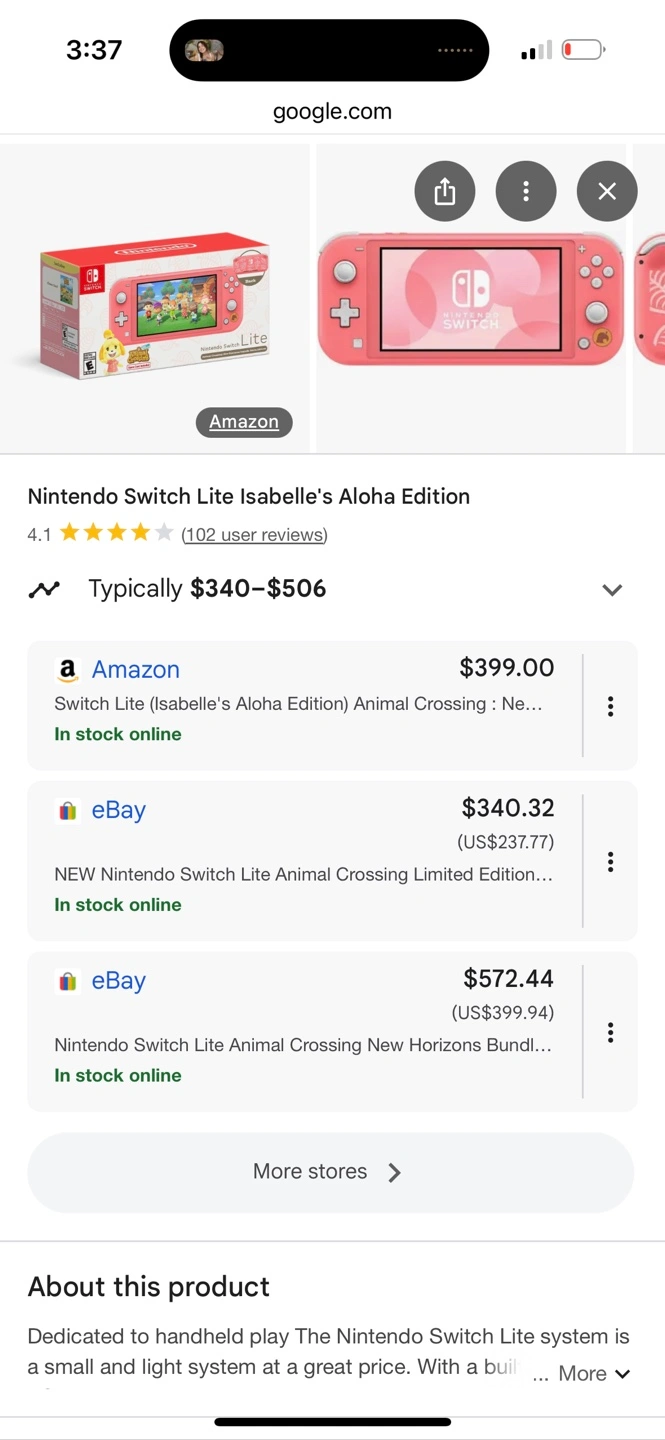Open the 102 user reviews link
The width and height of the screenshot is (665, 1440).
[x=254, y=535]
